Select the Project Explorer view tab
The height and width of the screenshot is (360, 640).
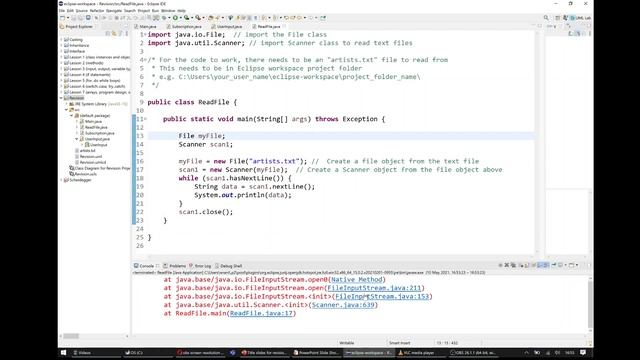(77, 27)
